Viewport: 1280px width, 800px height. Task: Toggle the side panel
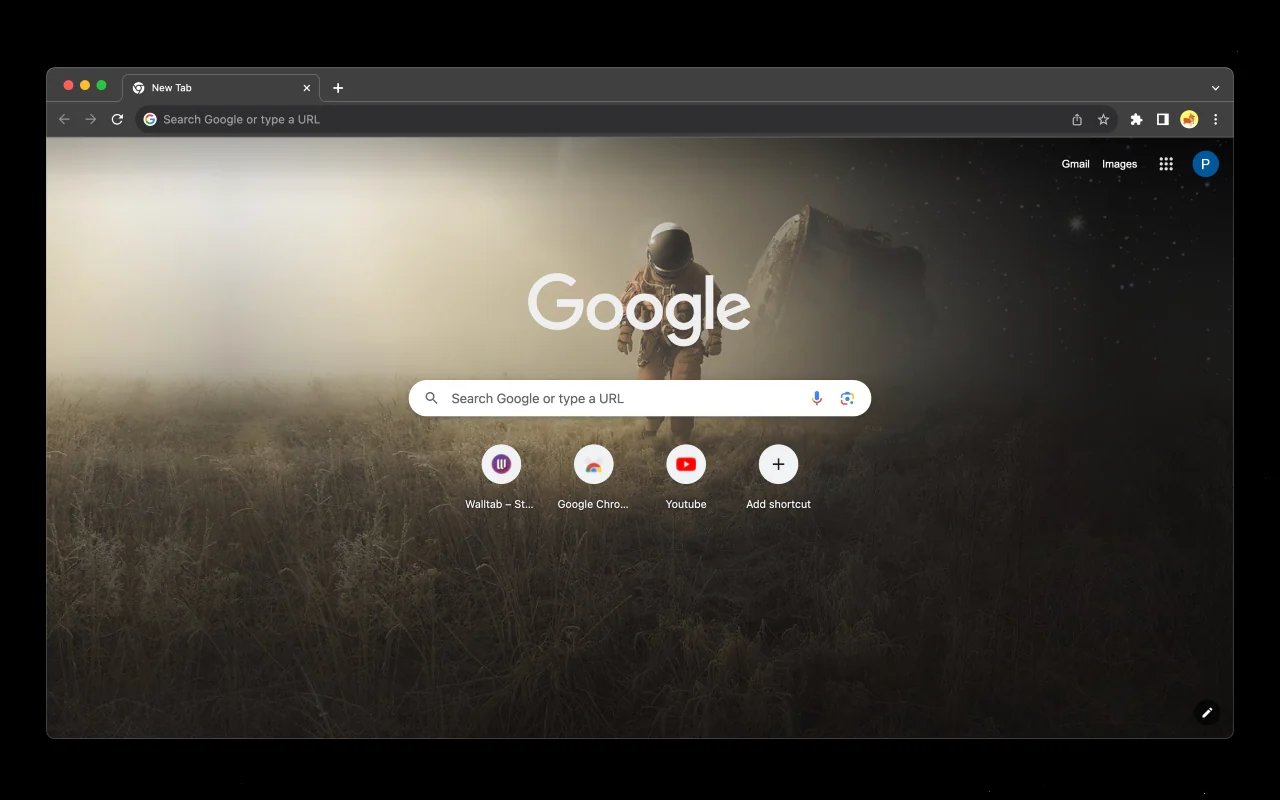click(1162, 119)
